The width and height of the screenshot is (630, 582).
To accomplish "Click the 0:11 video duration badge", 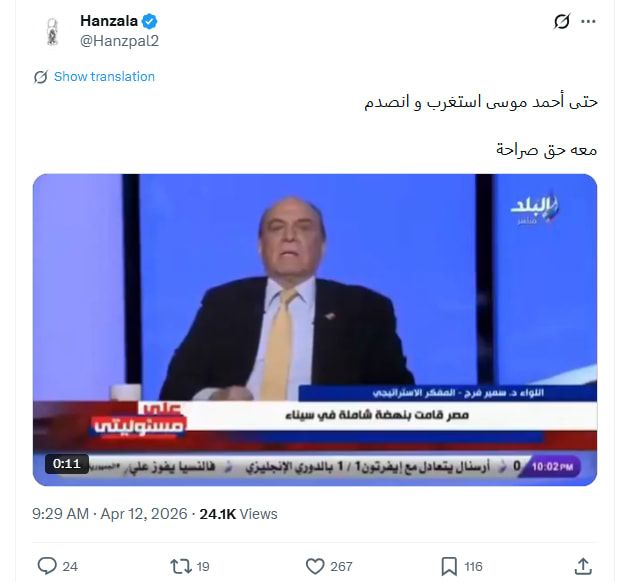I will [67, 464].
